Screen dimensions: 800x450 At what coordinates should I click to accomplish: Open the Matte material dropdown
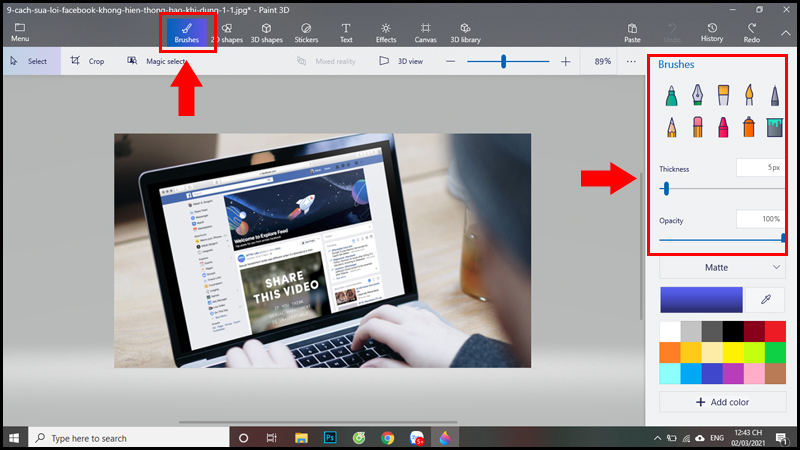(722, 267)
